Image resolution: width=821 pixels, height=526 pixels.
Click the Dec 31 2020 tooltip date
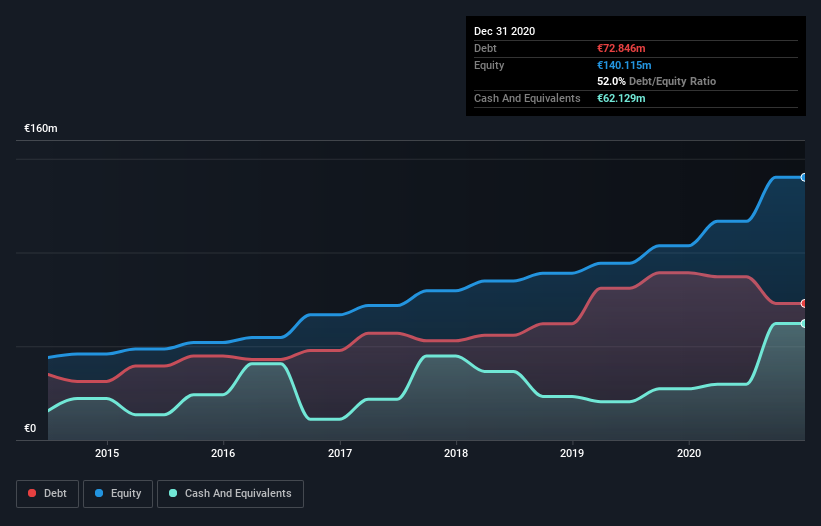[x=504, y=31]
